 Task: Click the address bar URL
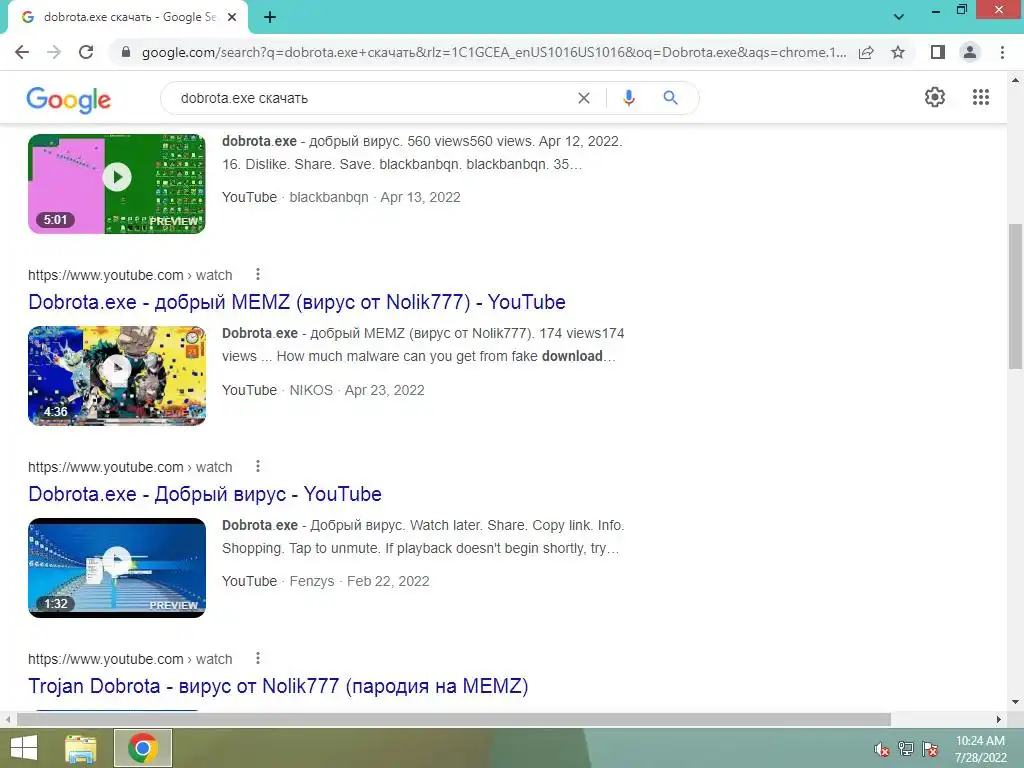pos(494,52)
